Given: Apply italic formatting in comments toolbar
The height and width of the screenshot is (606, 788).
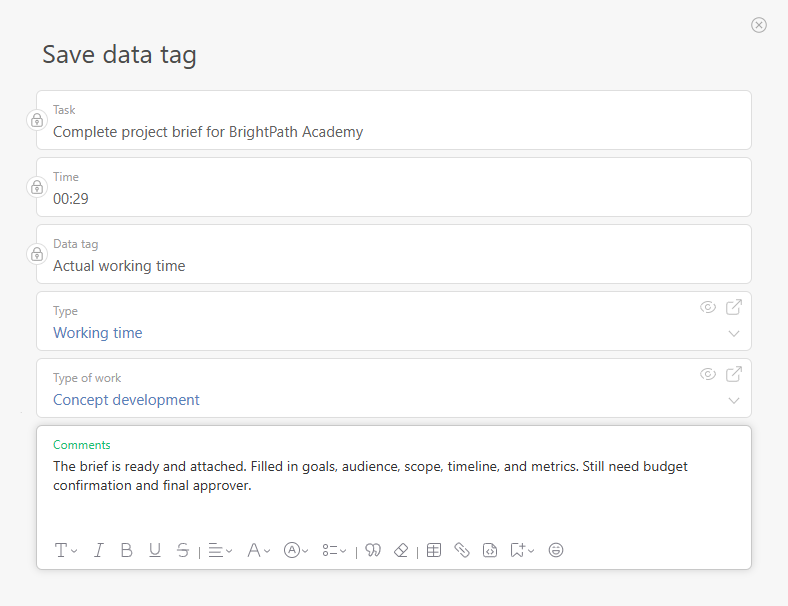Looking at the screenshot, I should point(99,550).
